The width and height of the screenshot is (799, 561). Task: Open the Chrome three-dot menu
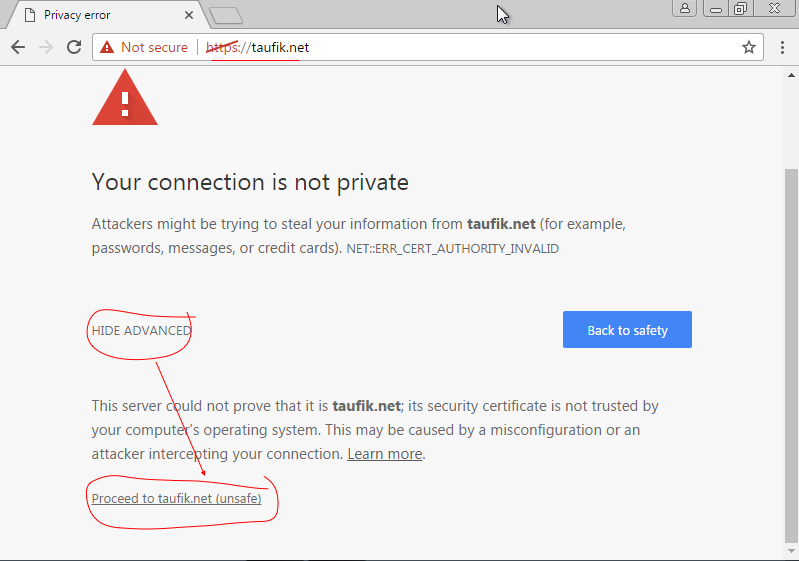click(782, 47)
